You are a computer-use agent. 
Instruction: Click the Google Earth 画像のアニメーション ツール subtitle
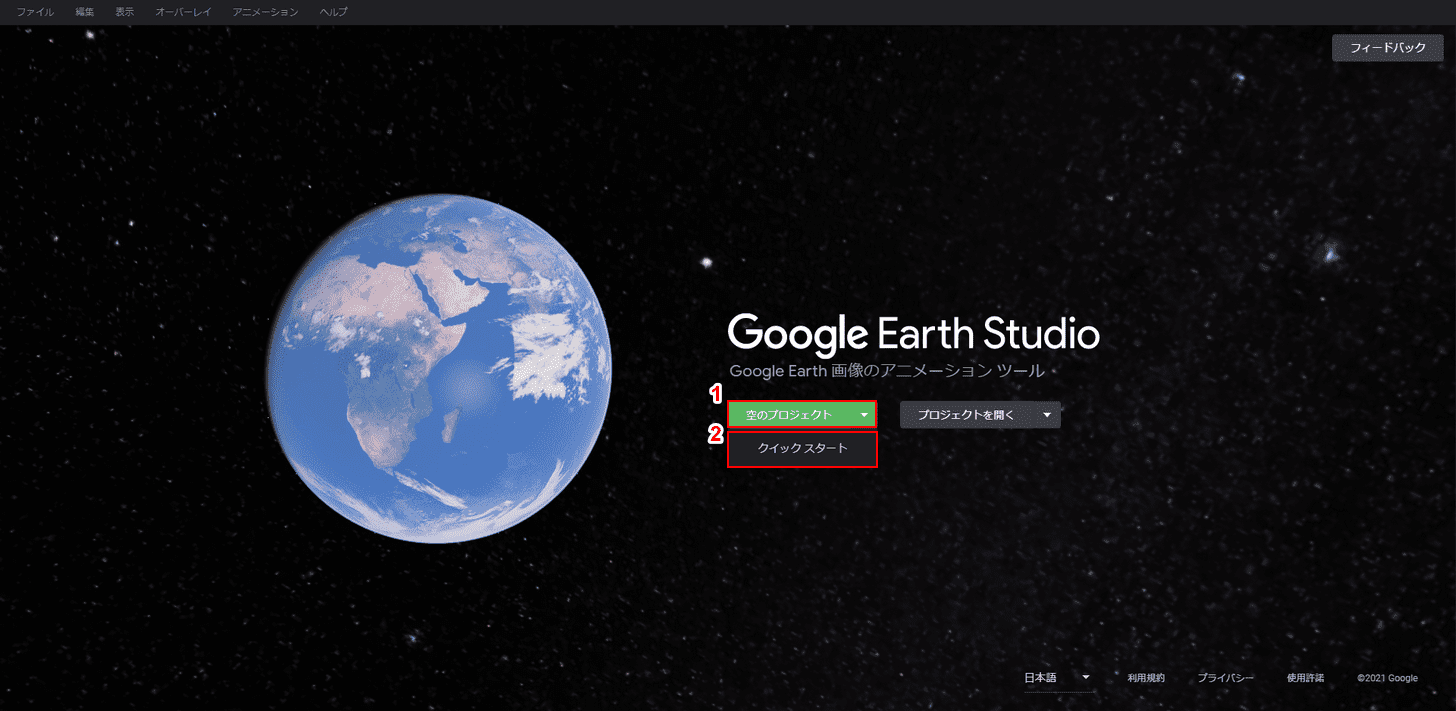pos(887,371)
